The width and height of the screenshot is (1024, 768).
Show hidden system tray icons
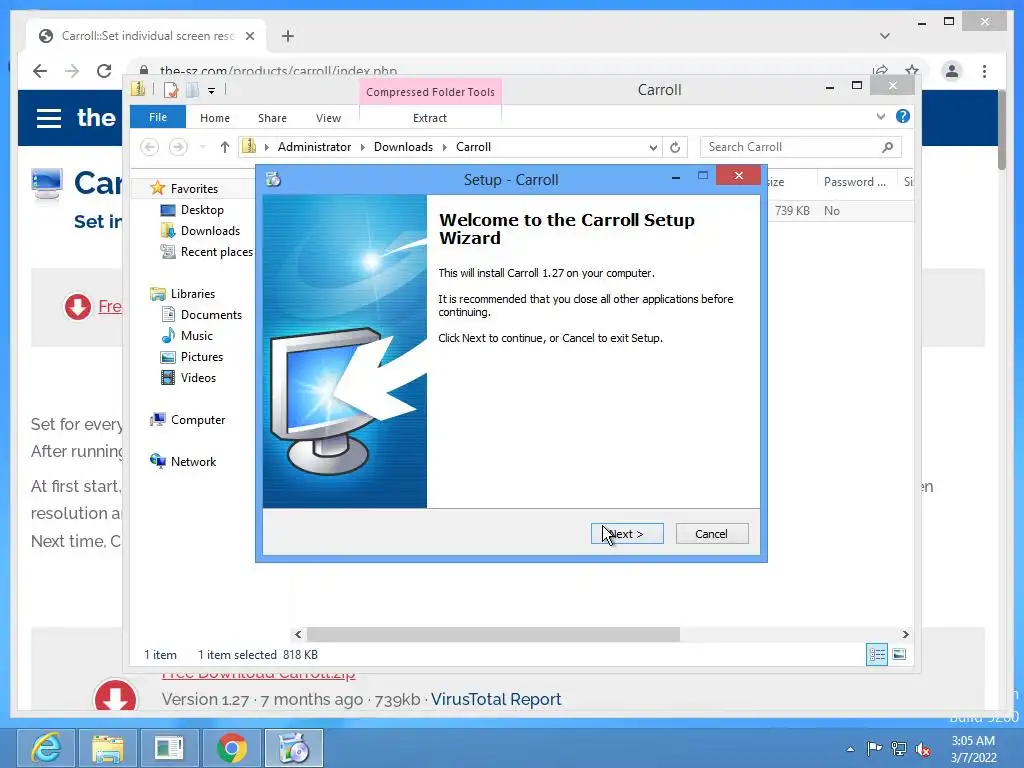(x=850, y=748)
